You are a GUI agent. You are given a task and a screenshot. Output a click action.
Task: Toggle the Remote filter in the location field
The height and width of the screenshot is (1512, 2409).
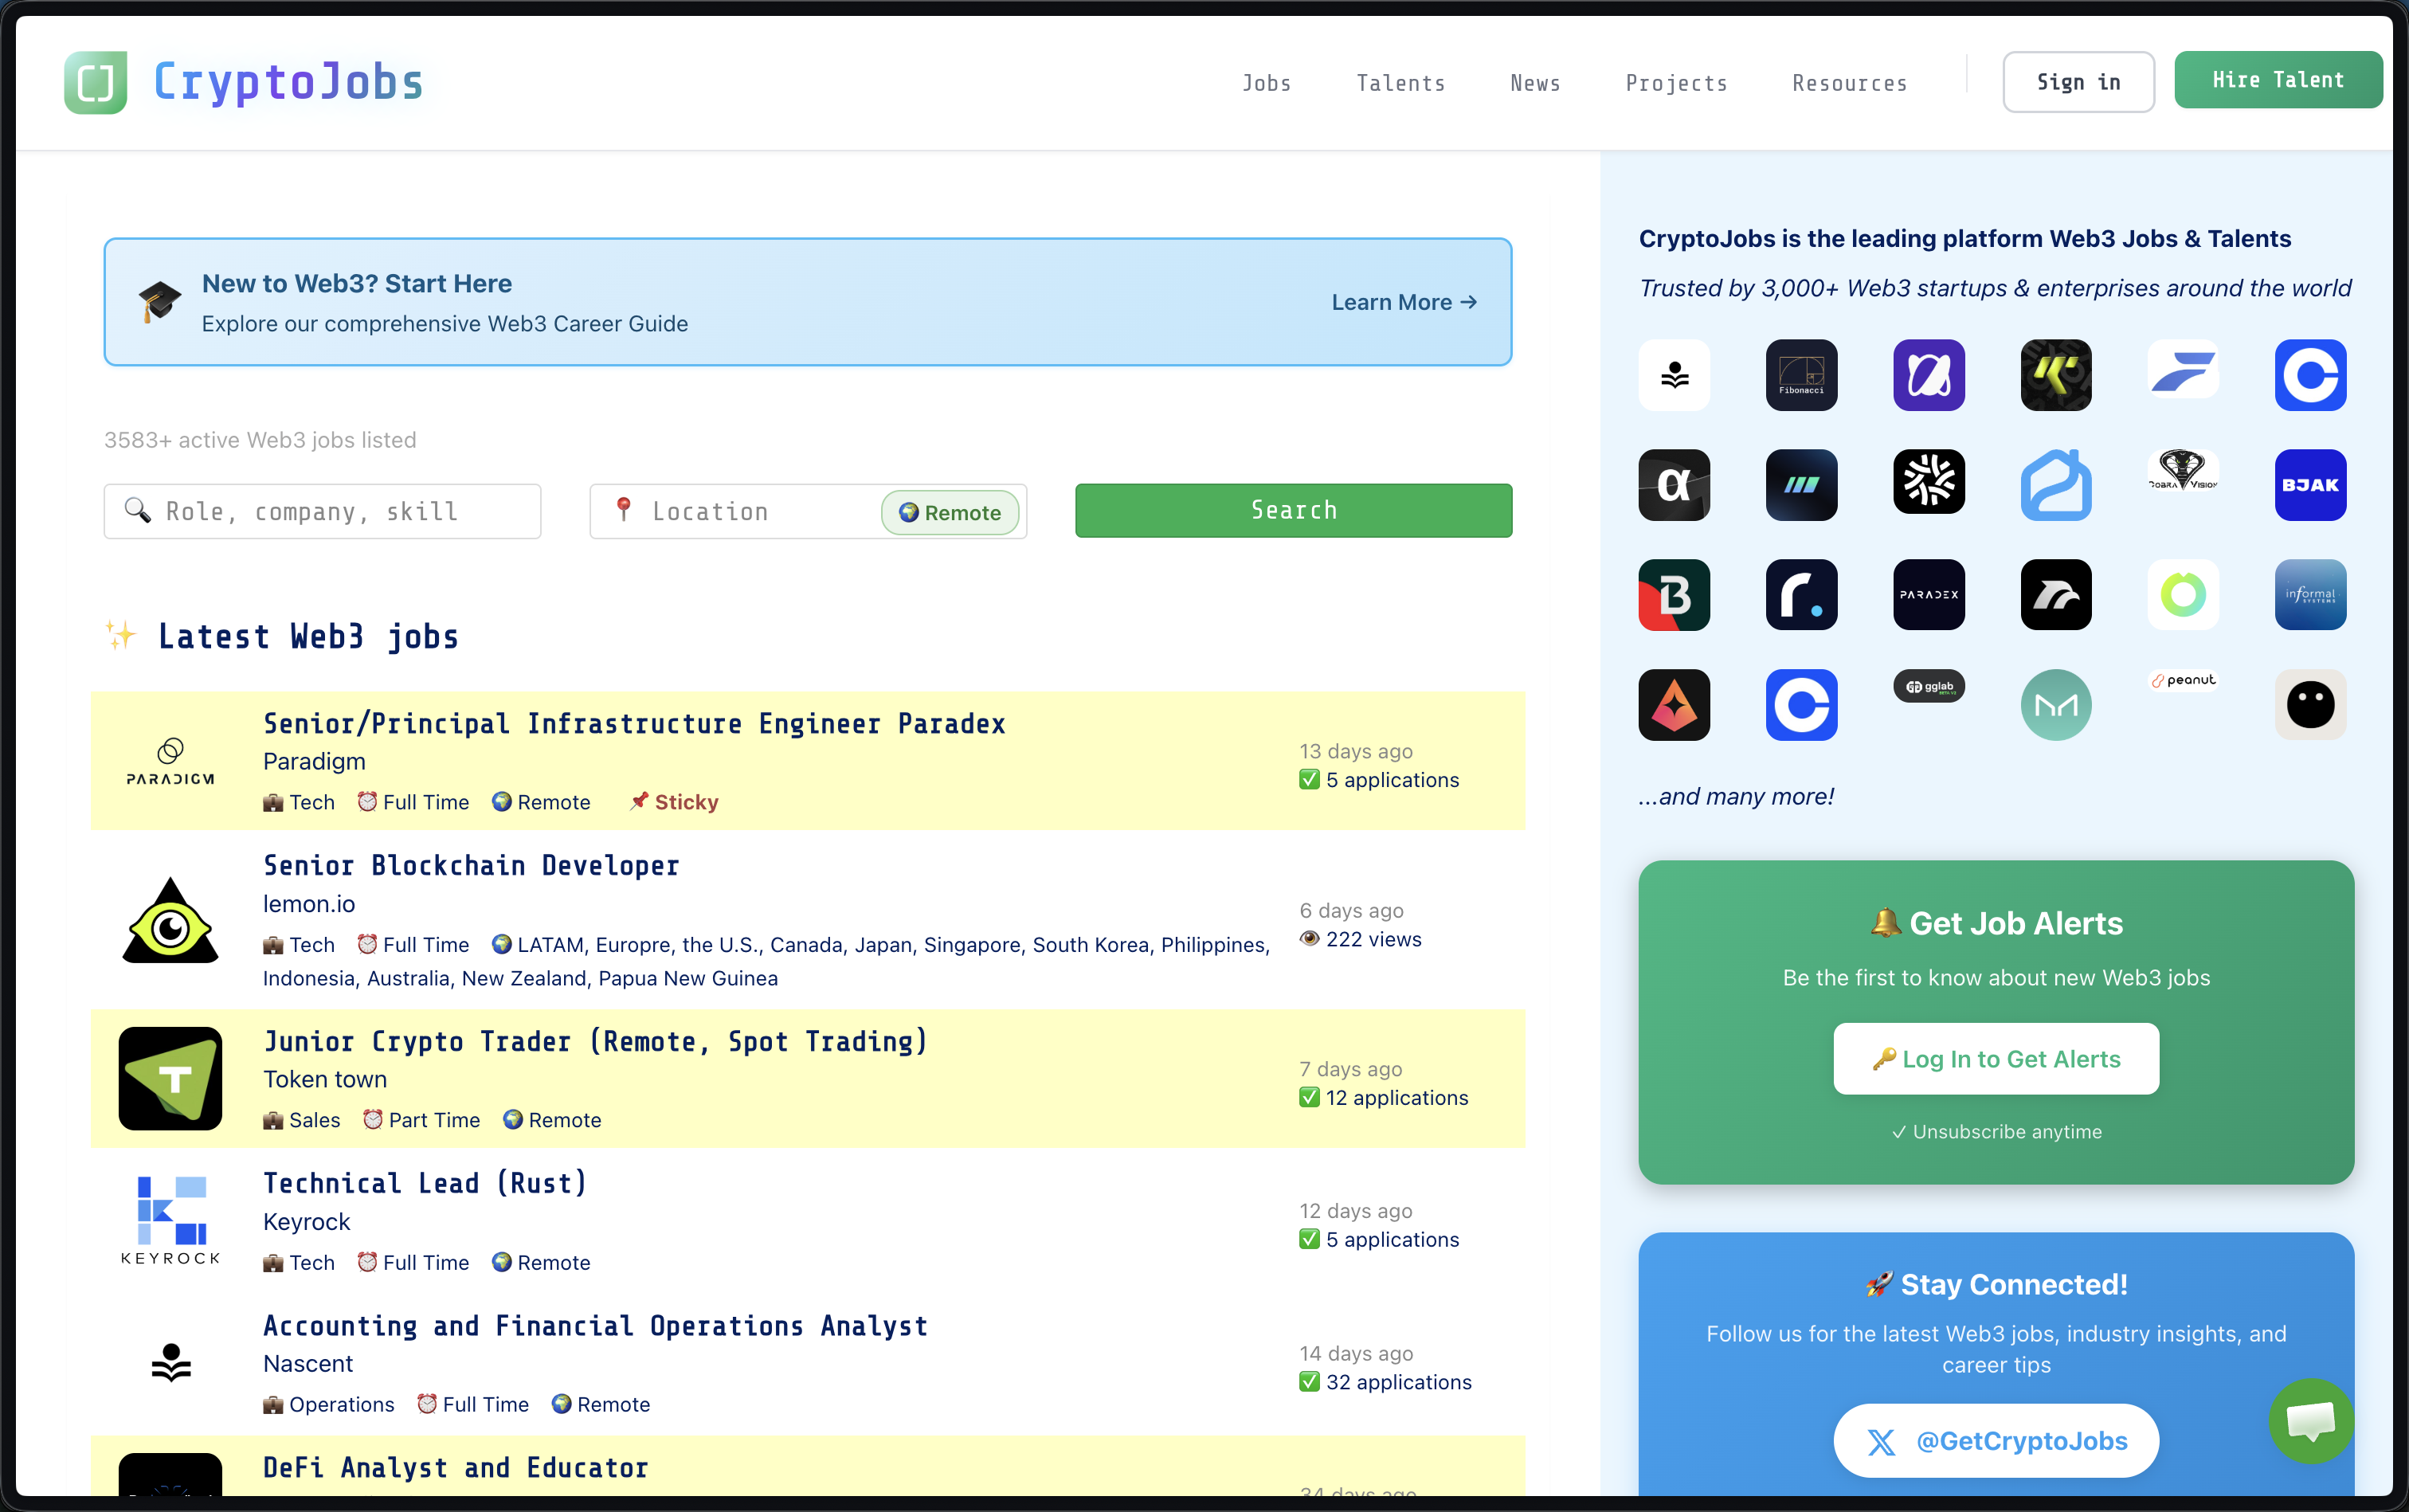[x=950, y=513]
